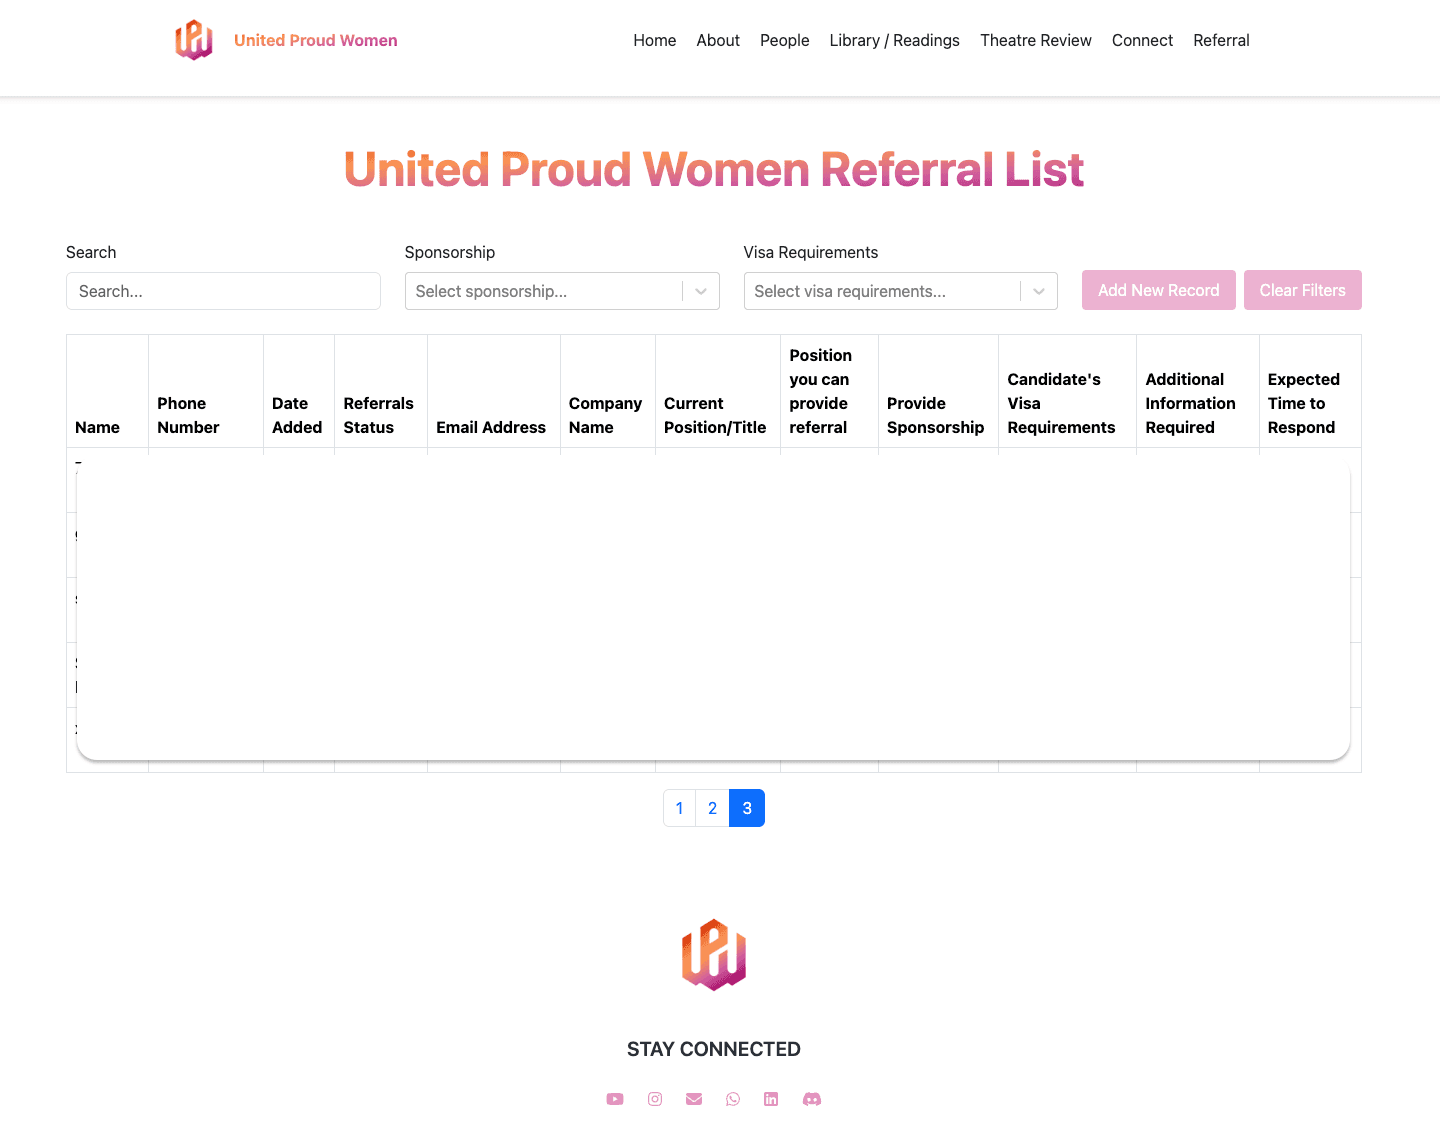Click the Instagram icon in footer

pos(655,1098)
